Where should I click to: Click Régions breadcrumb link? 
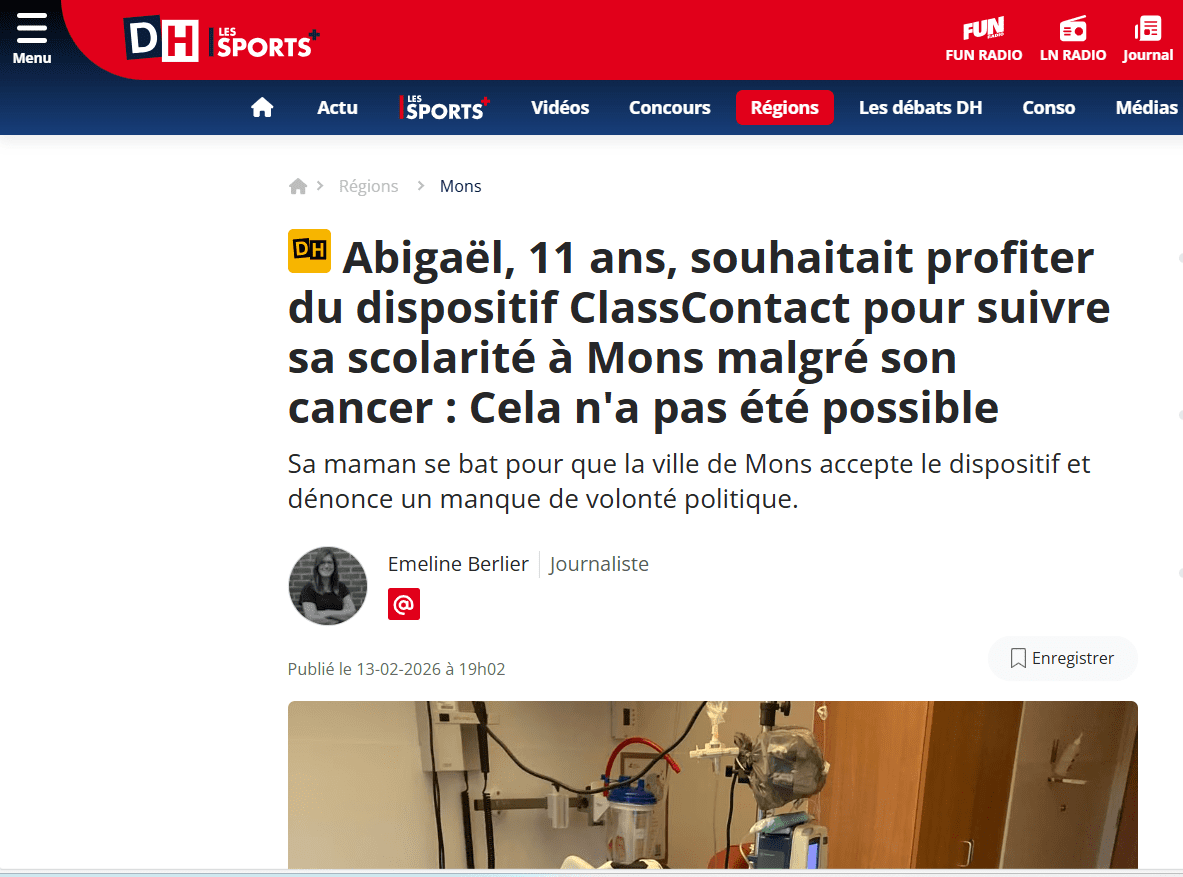click(x=368, y=186)
